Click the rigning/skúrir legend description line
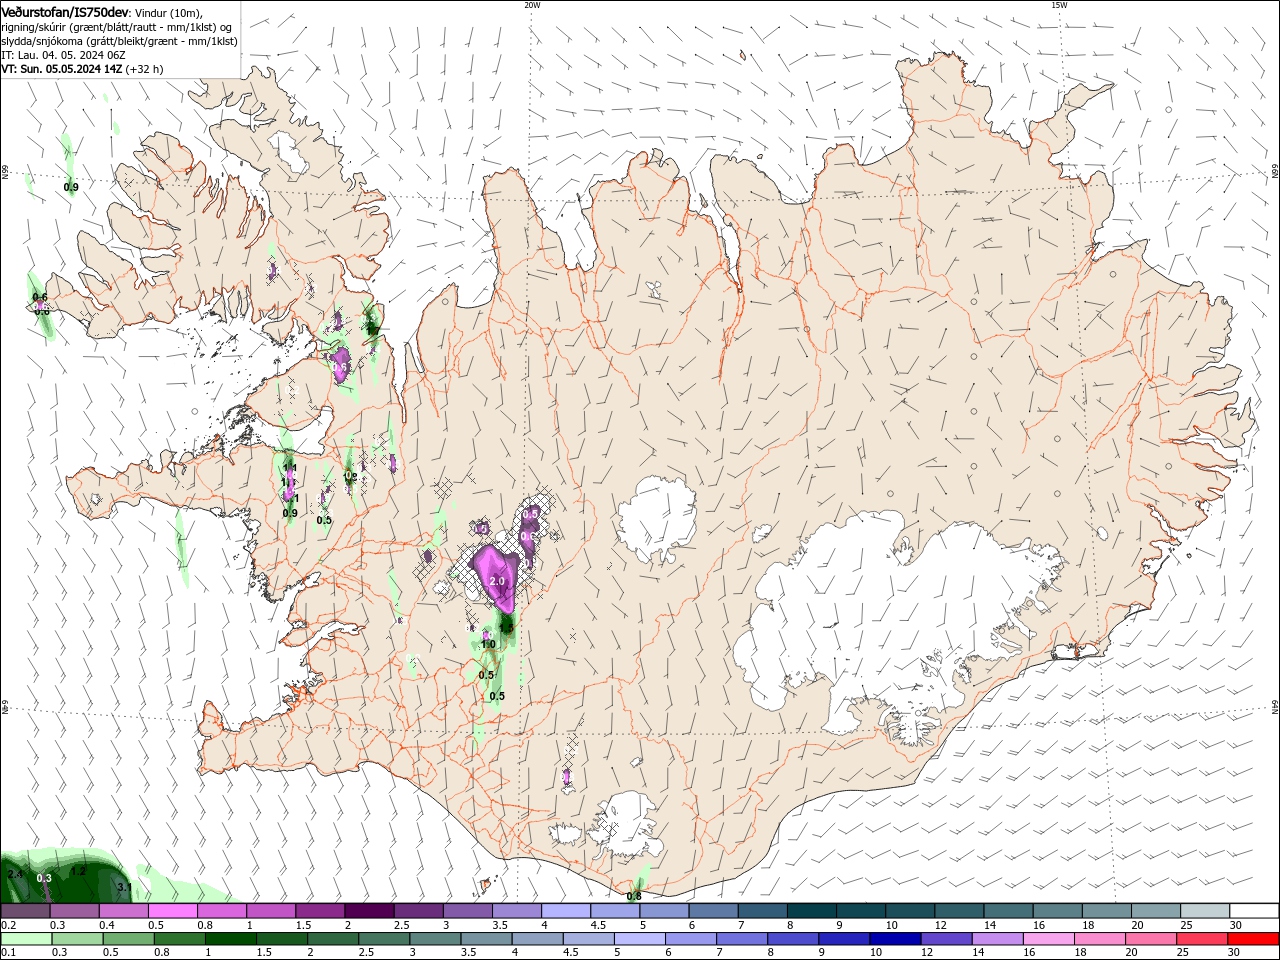 (118, 27)
